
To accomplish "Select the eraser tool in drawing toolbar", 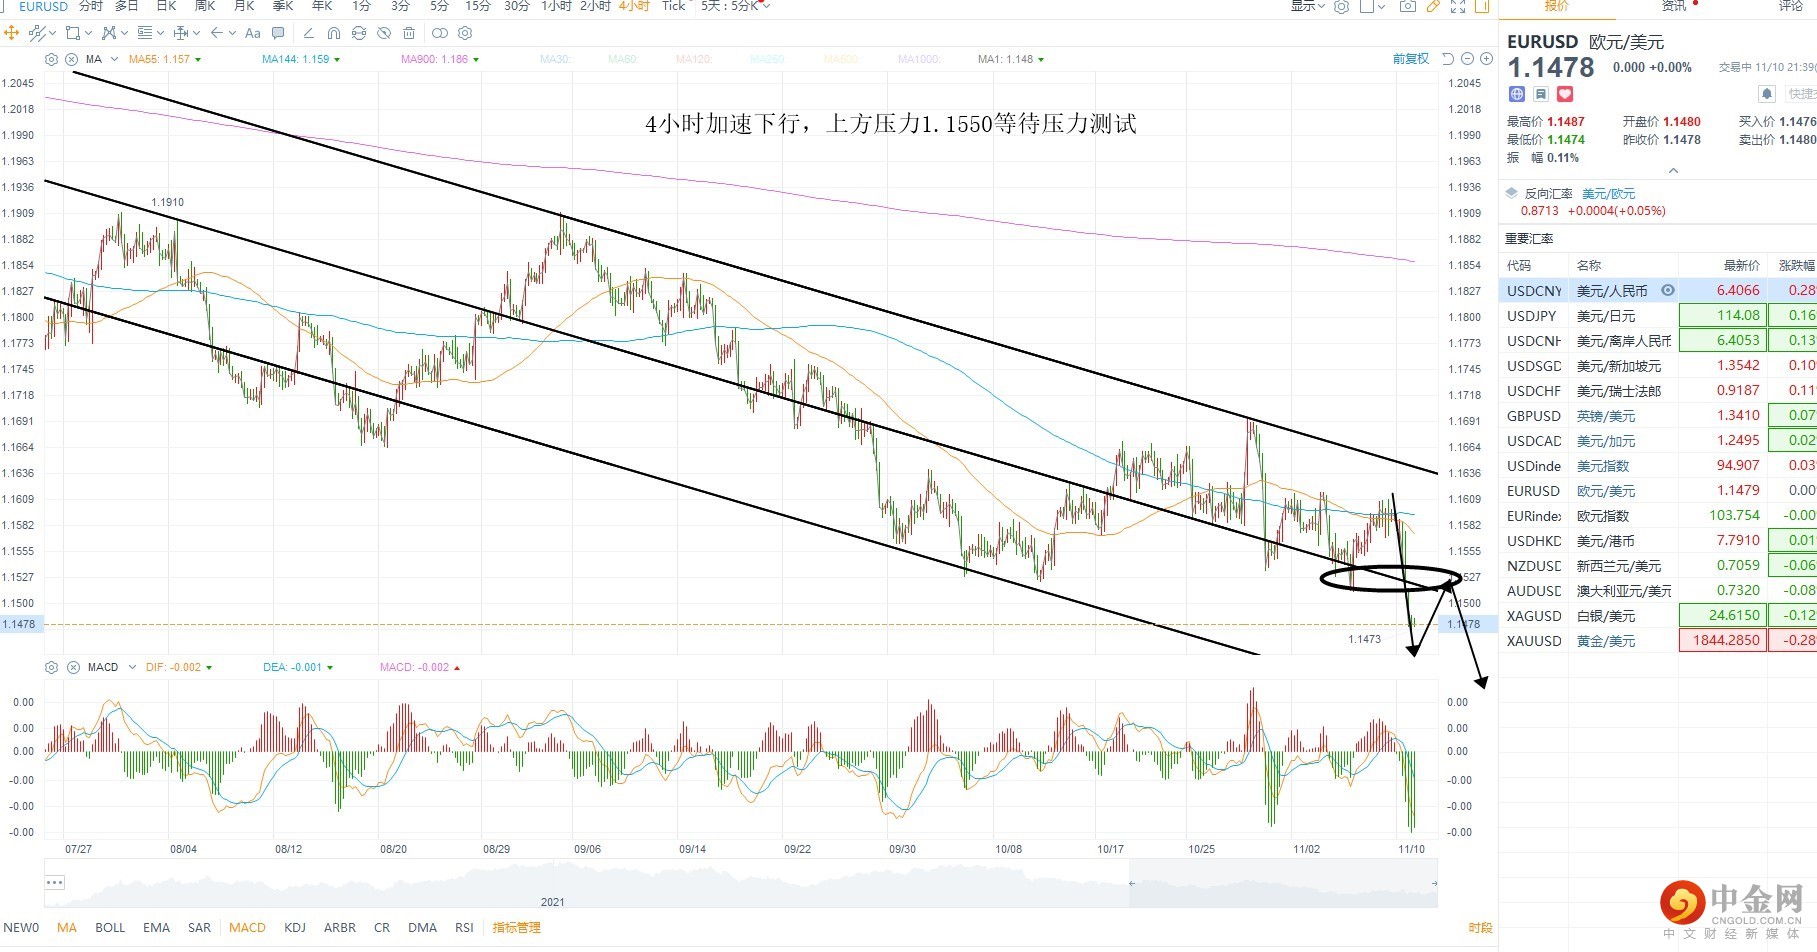I will coord(308,33).
